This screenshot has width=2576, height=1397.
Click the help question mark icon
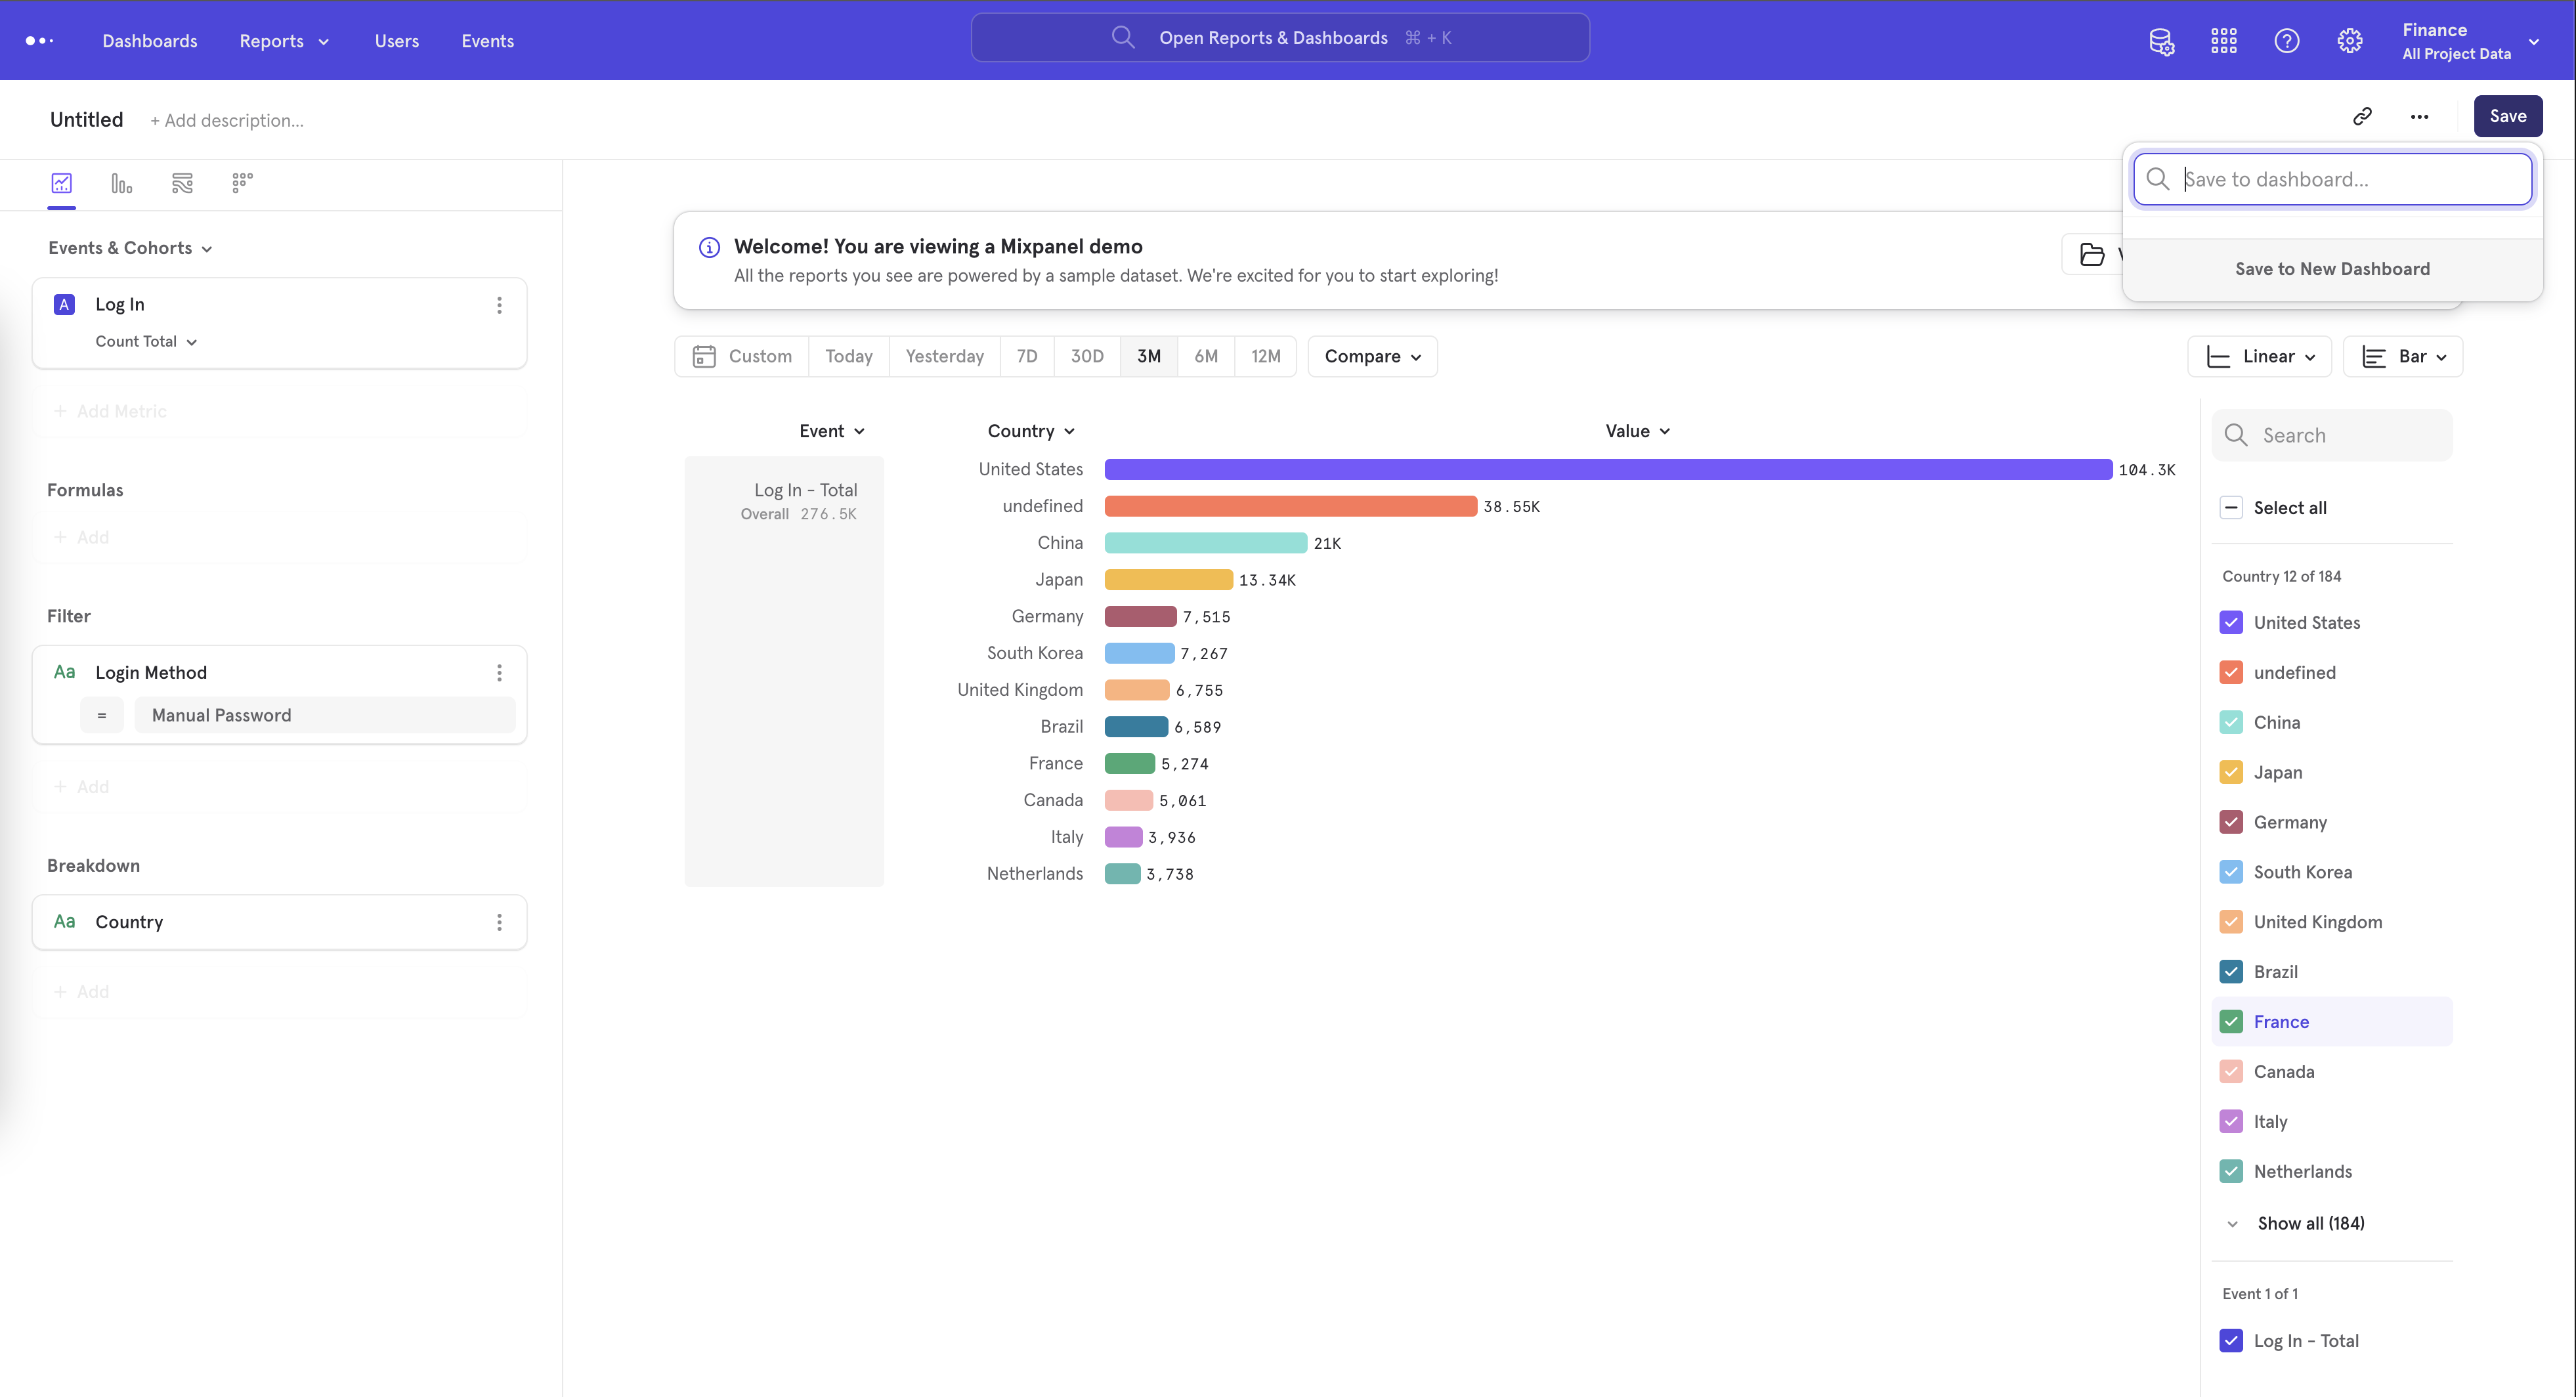[x=2287, y=41]
